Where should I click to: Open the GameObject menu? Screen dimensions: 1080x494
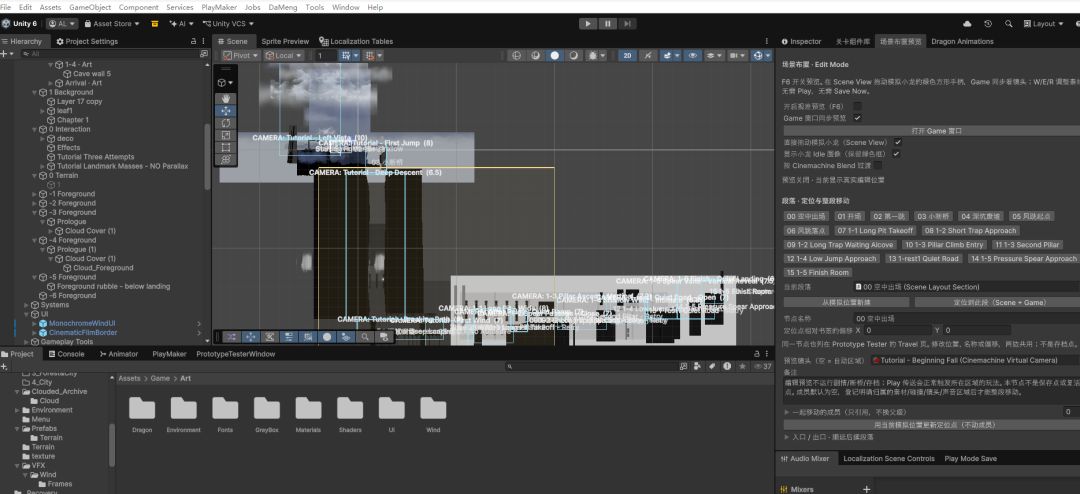point(90,7)
